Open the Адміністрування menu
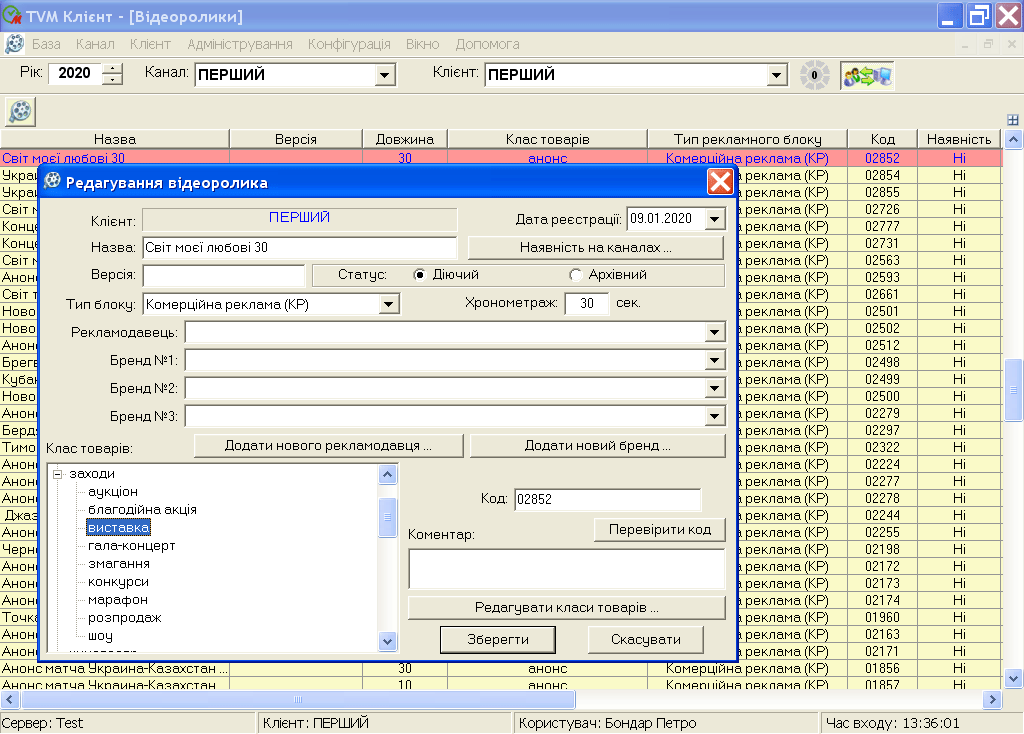 coord(239,45)
